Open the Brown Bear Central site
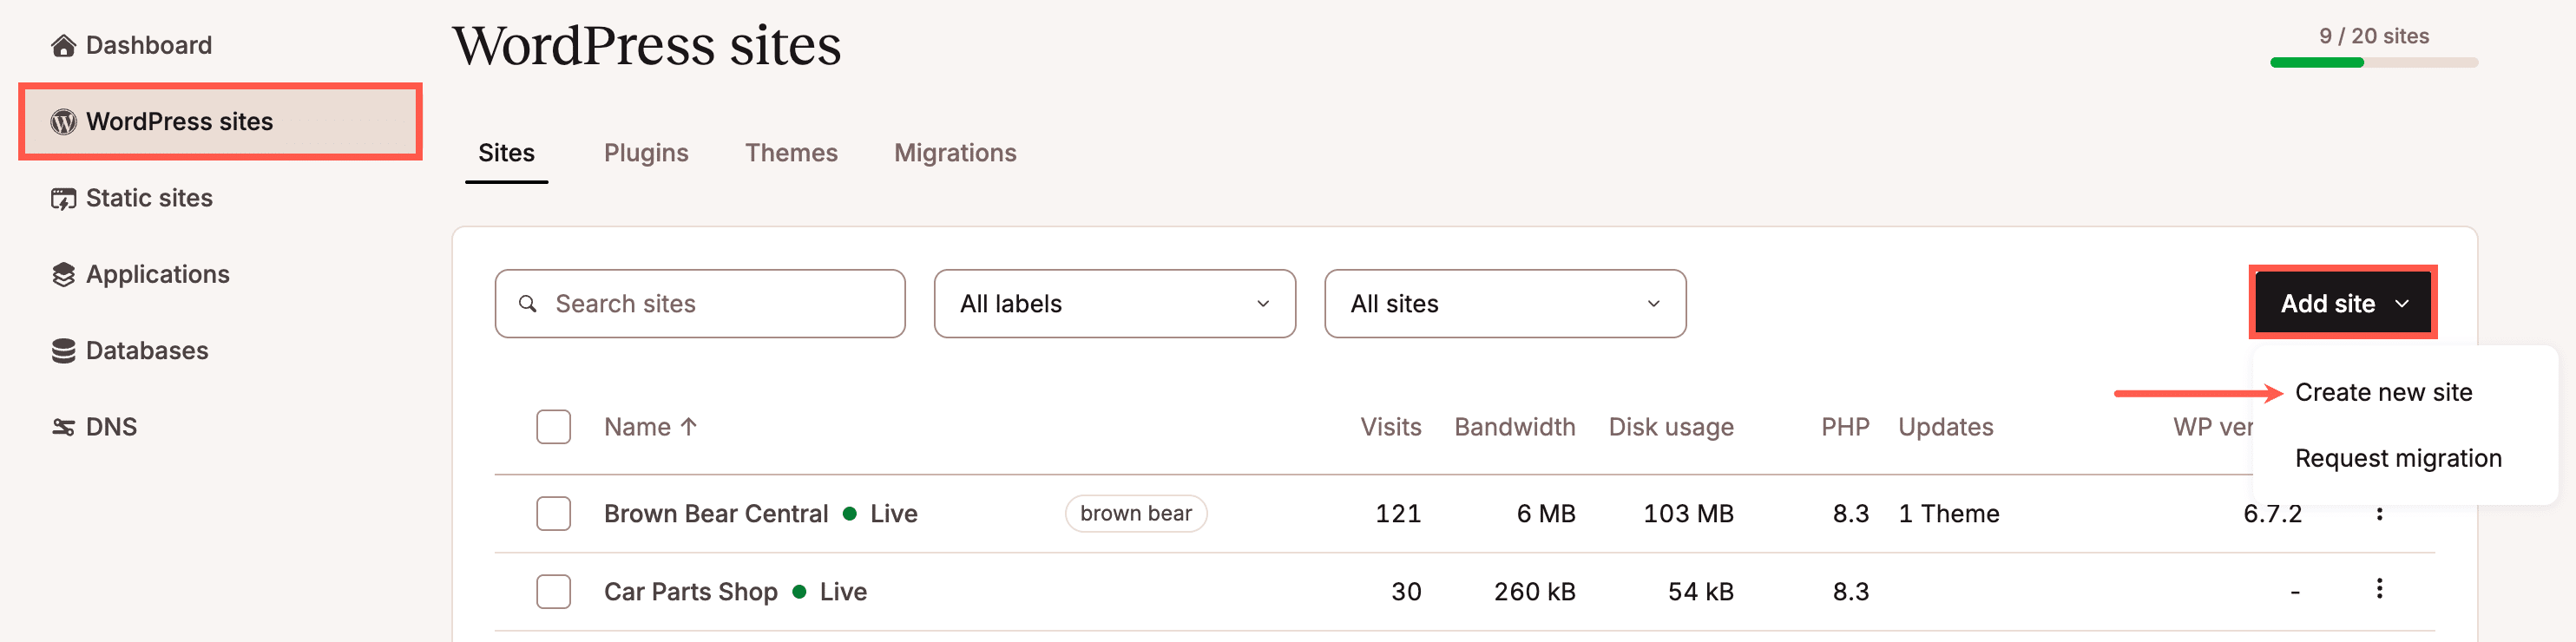This screenshot has width=2576, height=642. pyautogui.click(x=716, y=514)
